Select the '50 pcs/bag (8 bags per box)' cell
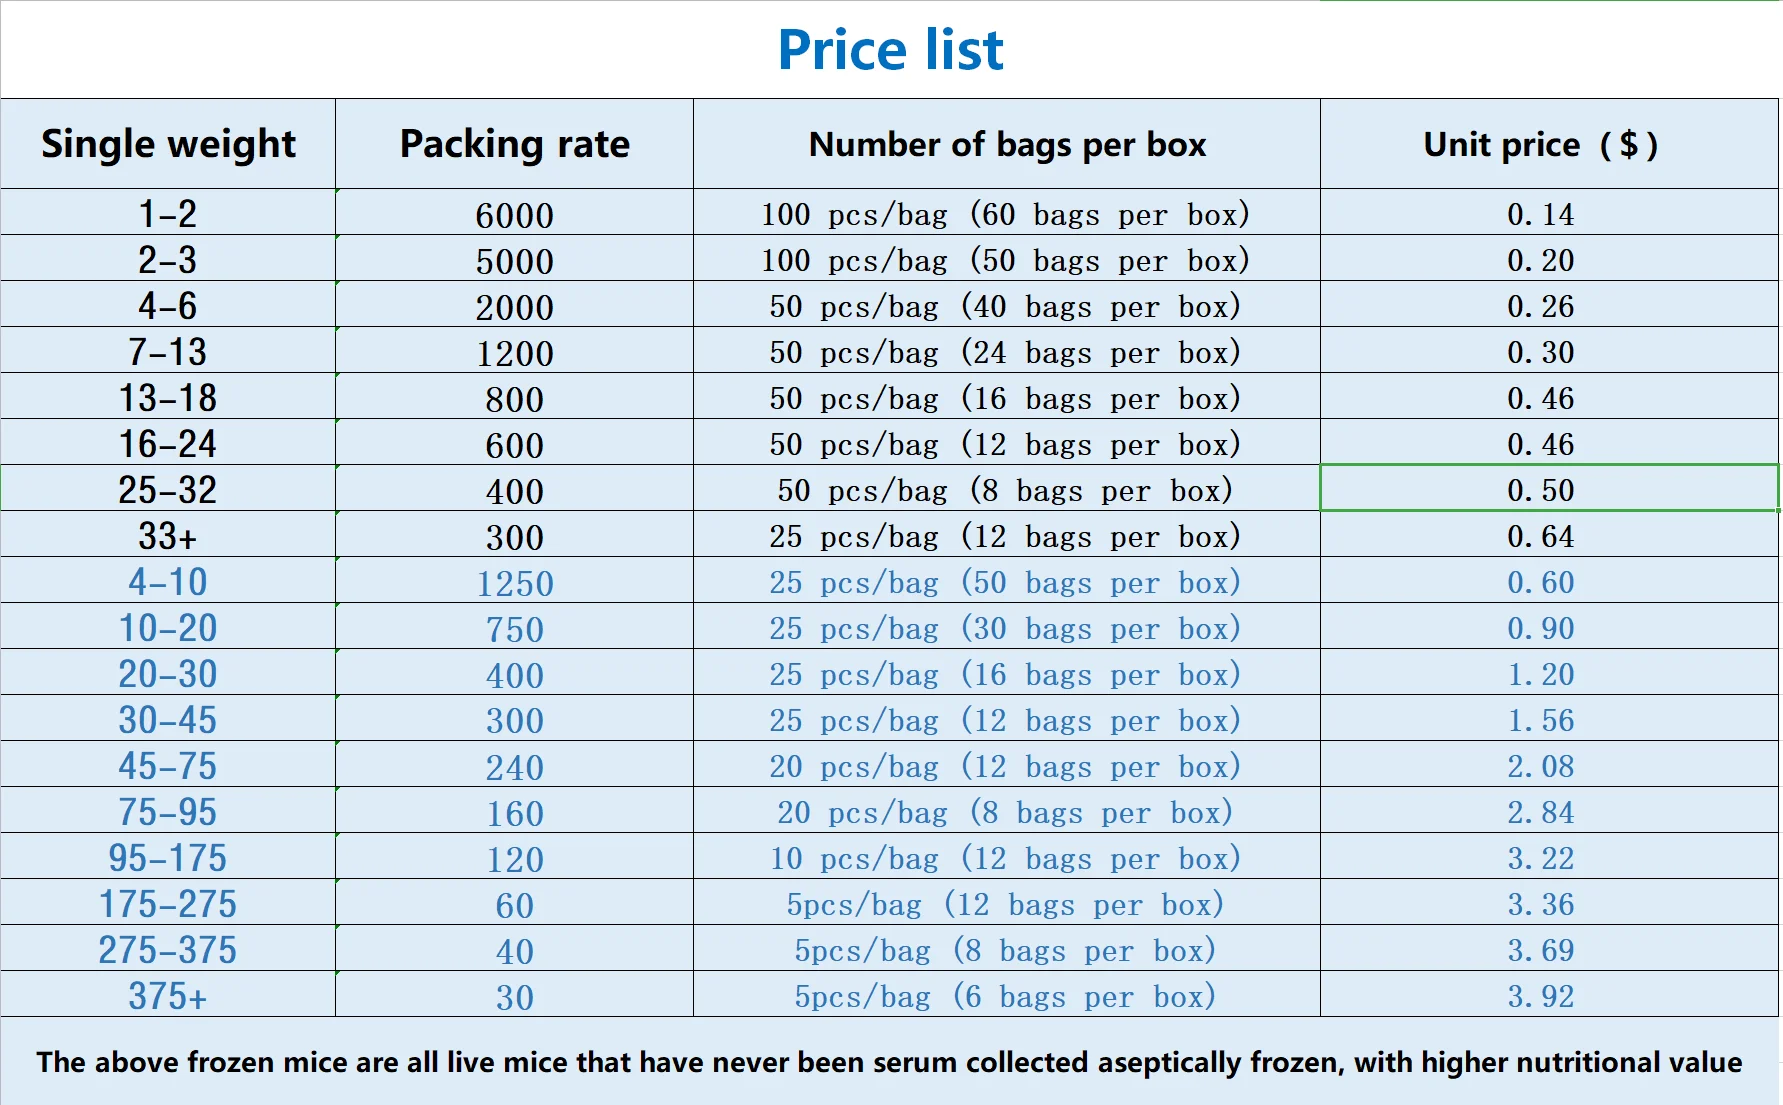The image size is (1783, 1105). (1005, 490)
